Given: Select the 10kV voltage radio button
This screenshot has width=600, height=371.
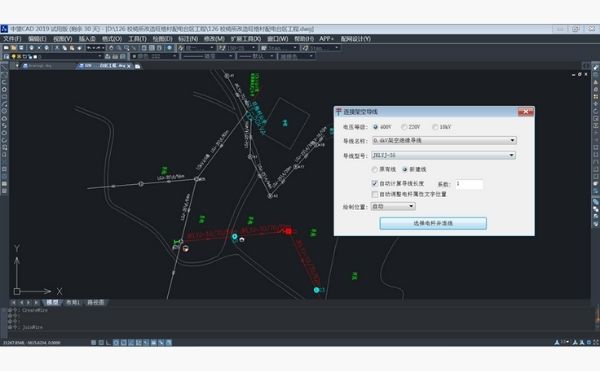Looking at the screenshot, I should pos(435,127).
